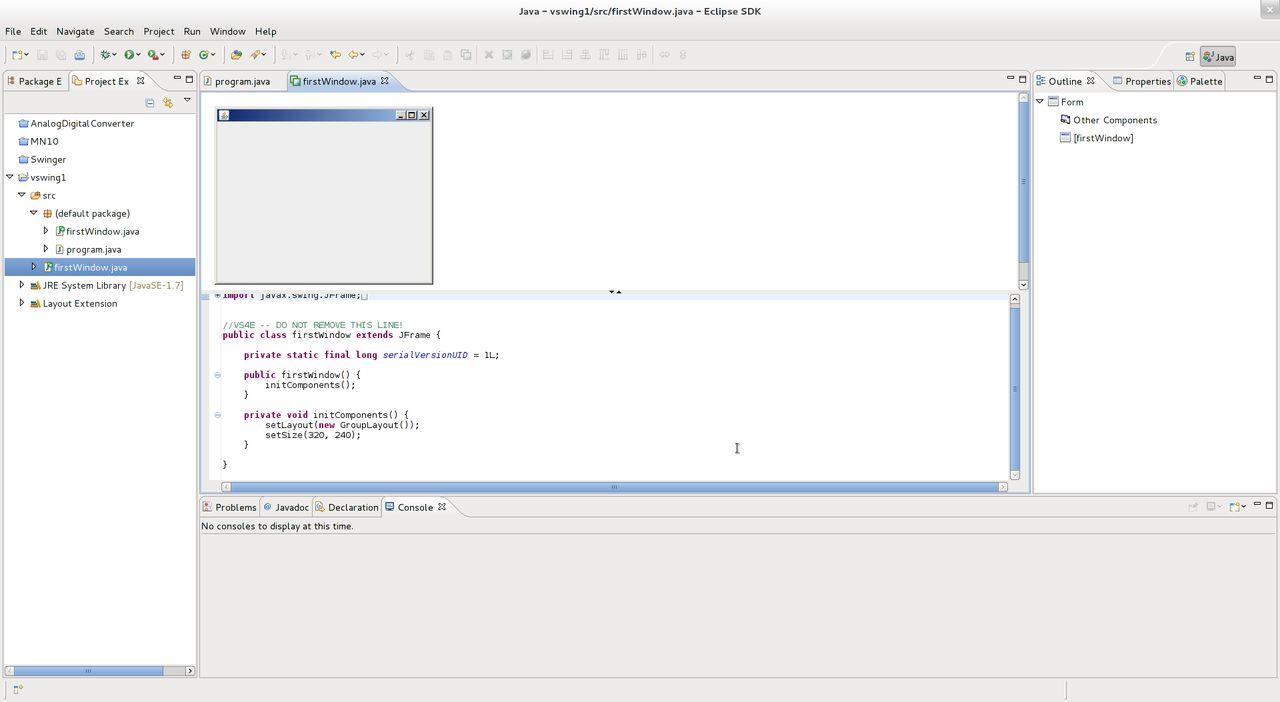This screenshot has height=702, width=1280.
Task: Open the New Java Class dropdown arrow
Action: click(x=214, y=55)
